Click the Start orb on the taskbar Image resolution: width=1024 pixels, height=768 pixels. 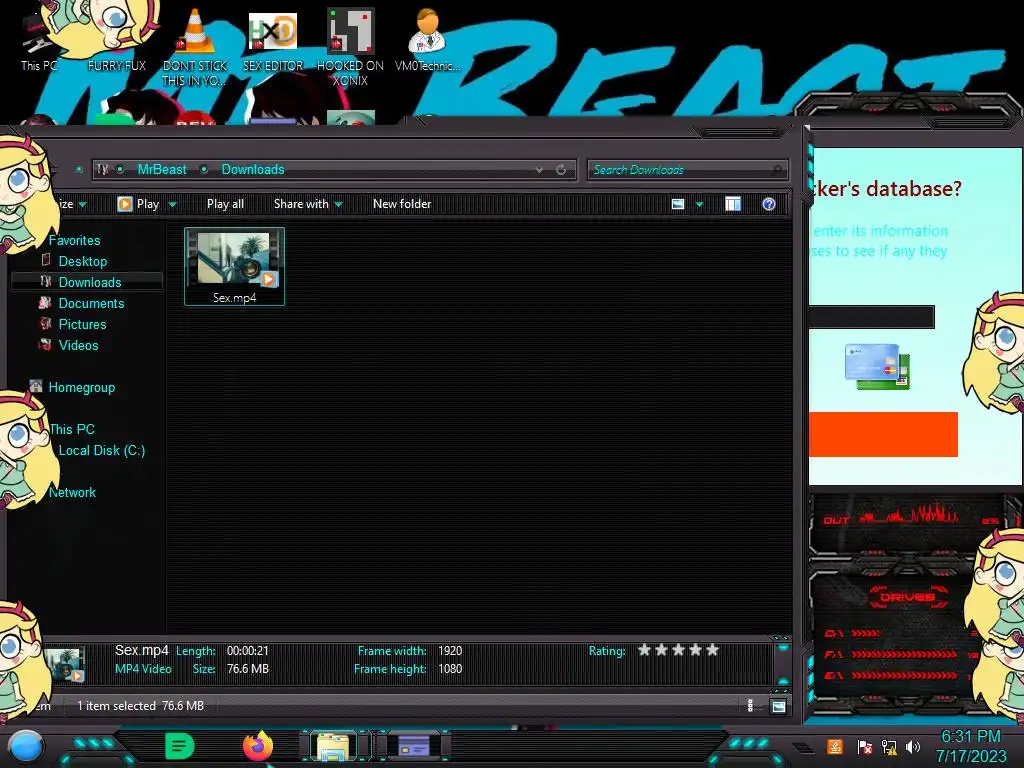coord(26,747)
